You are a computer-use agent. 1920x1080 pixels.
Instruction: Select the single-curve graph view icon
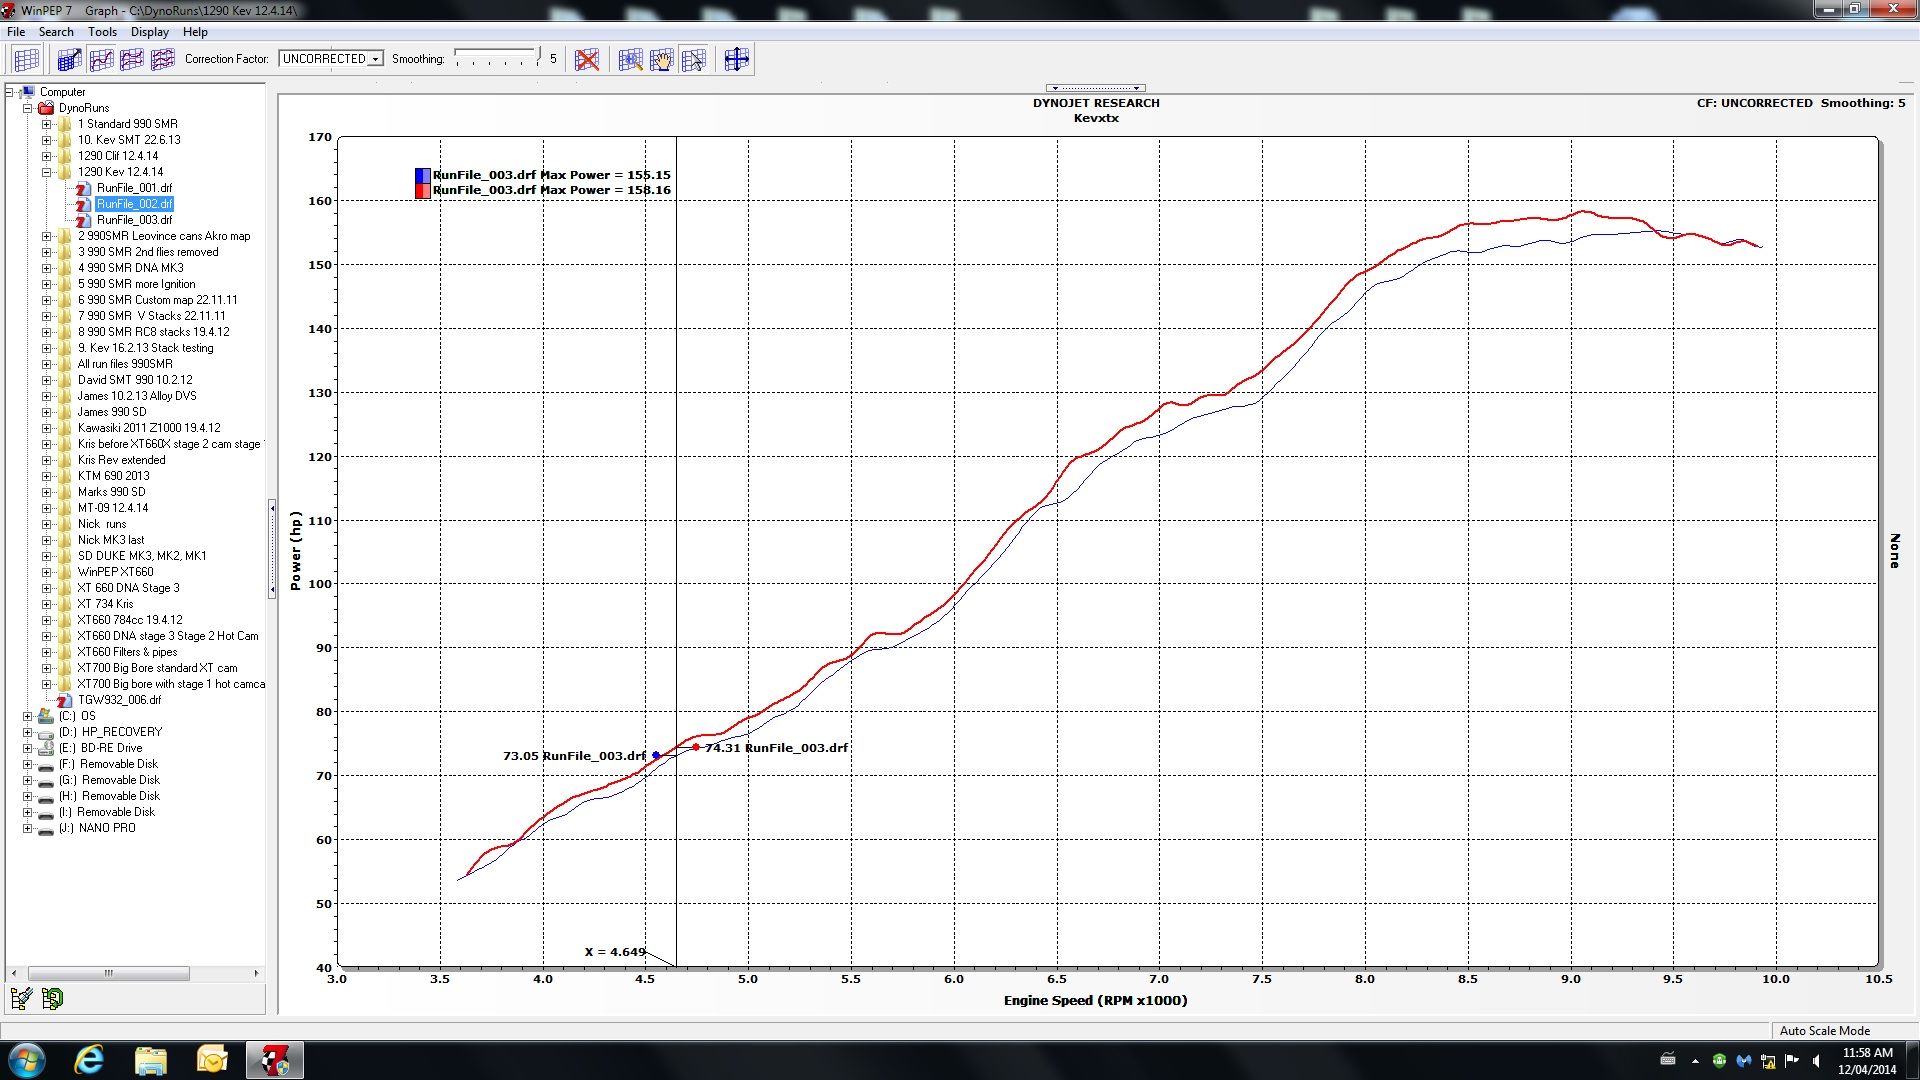pyautogui.click(x=101, y=60)
